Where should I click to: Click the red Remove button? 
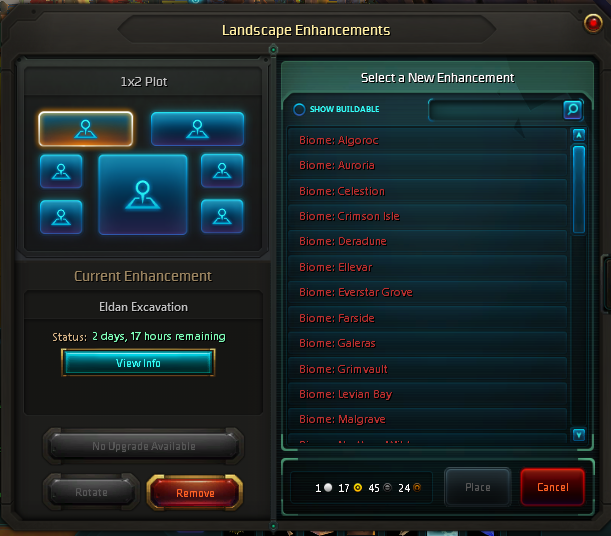pyautogui.click(x=195, y=493)
